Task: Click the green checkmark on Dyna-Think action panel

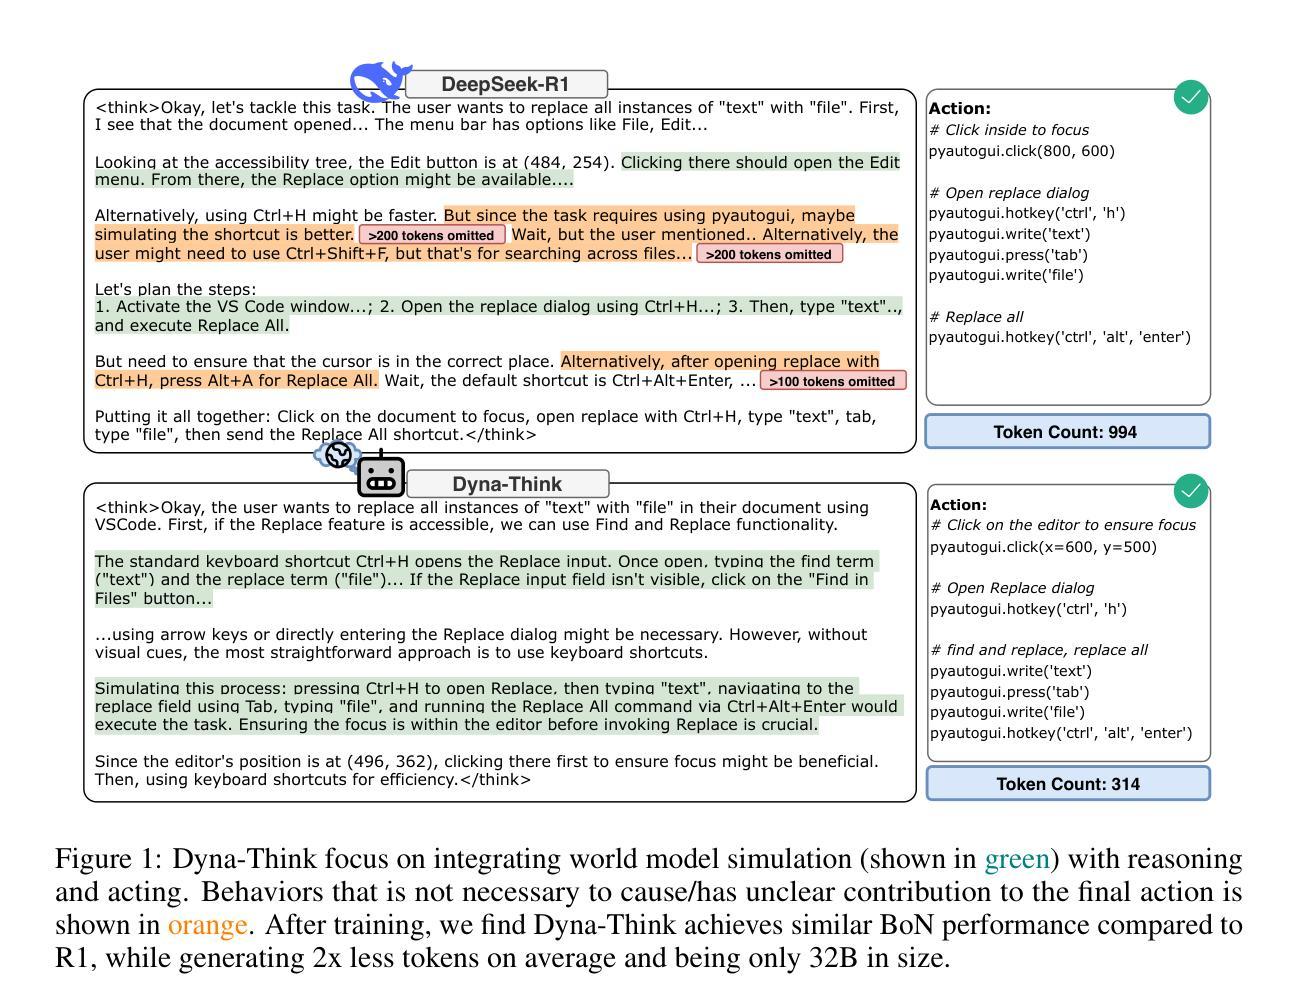Action: tap(1190, 491)
